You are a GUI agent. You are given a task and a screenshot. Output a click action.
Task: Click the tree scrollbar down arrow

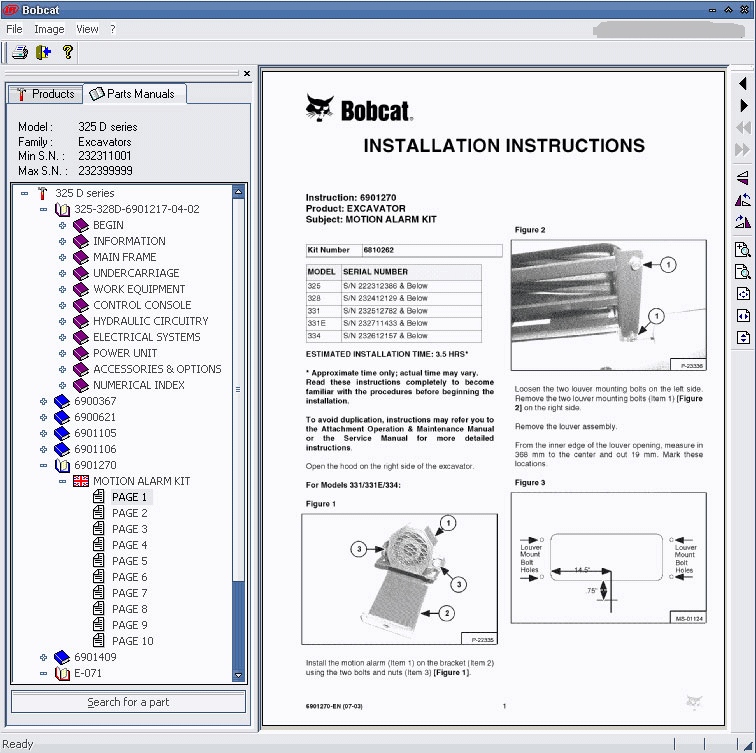[238, 675]
